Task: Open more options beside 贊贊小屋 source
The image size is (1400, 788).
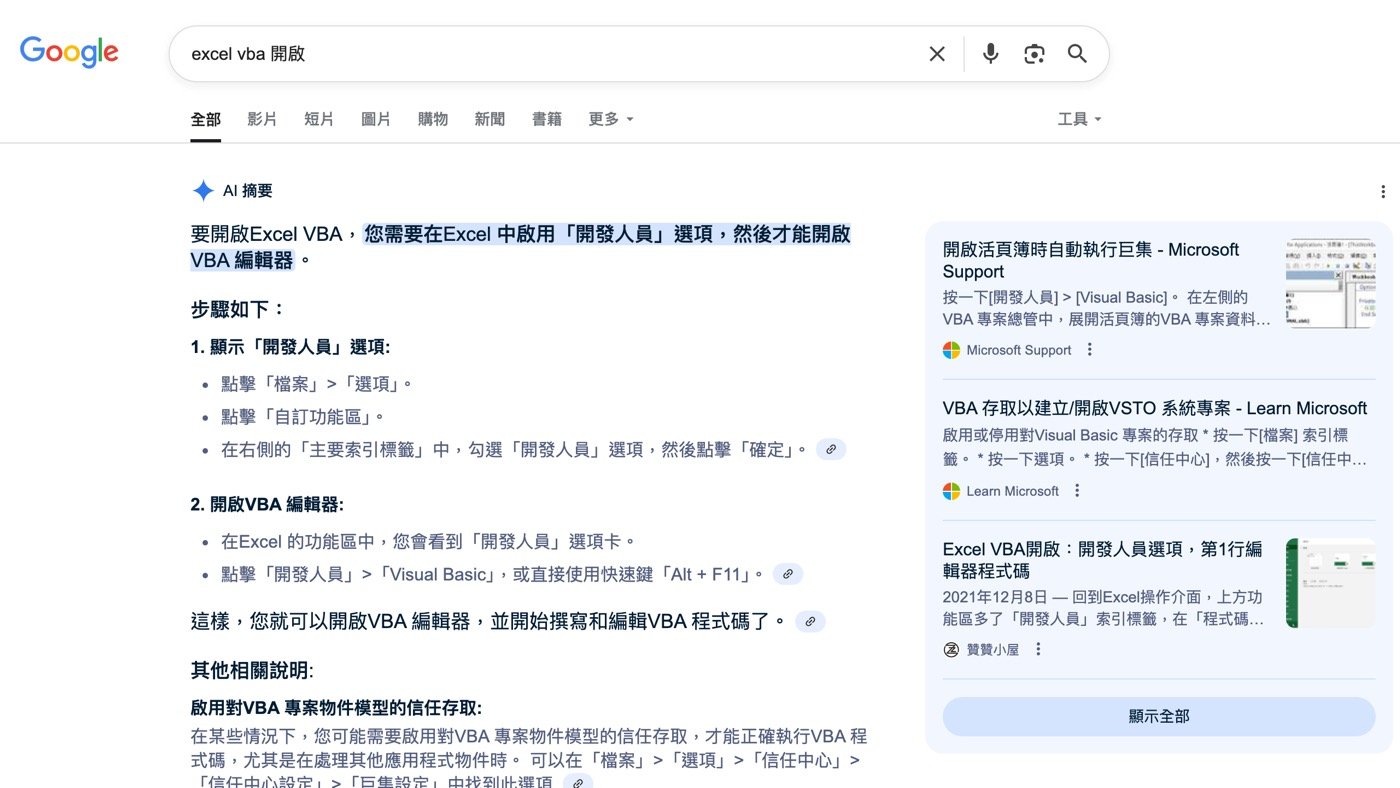Action: (1038, 650)
